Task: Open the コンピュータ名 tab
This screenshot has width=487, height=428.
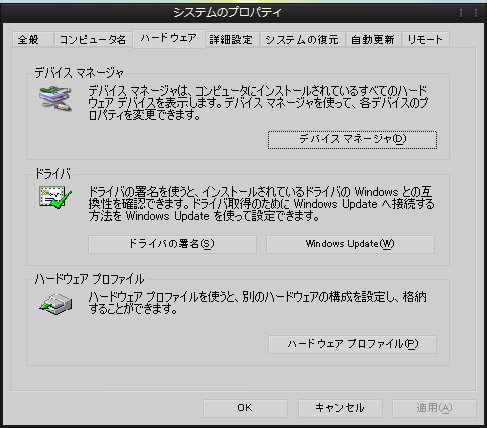Action: point(93,40)
